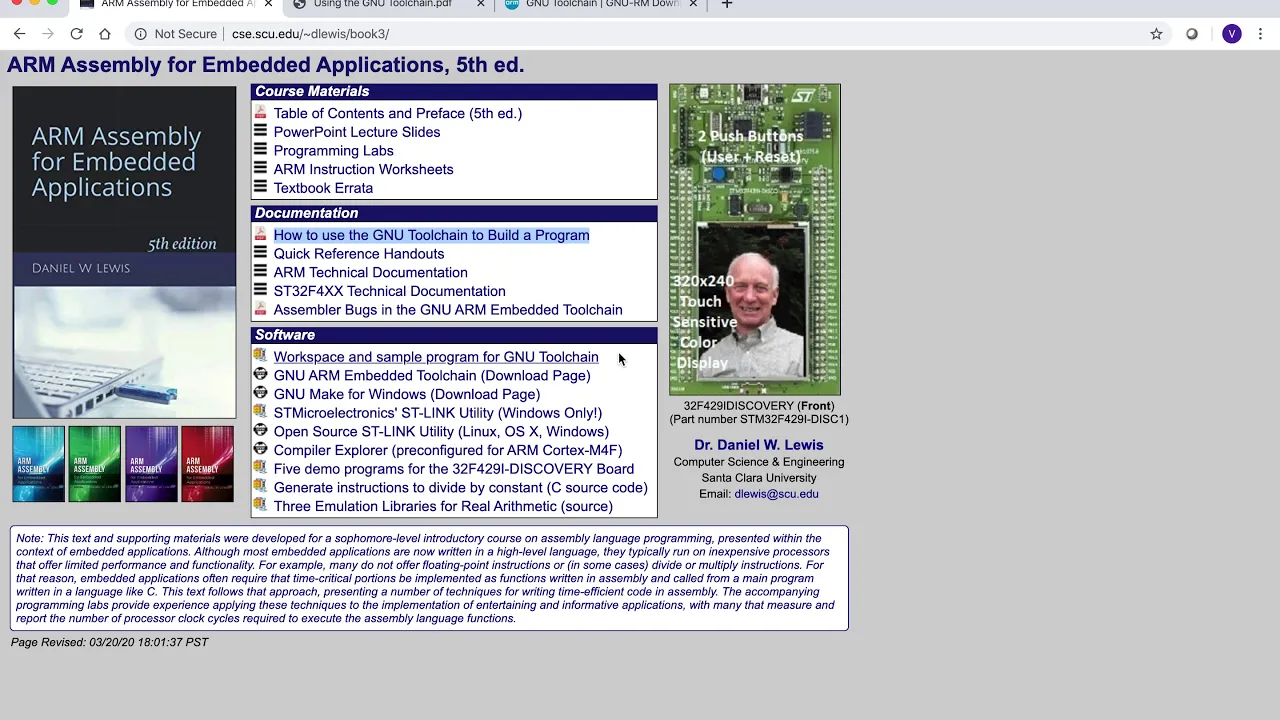Open ST32F4XX Technical Documentation link
This screenshot has width=1280, height=720.
tap(390, 291)
